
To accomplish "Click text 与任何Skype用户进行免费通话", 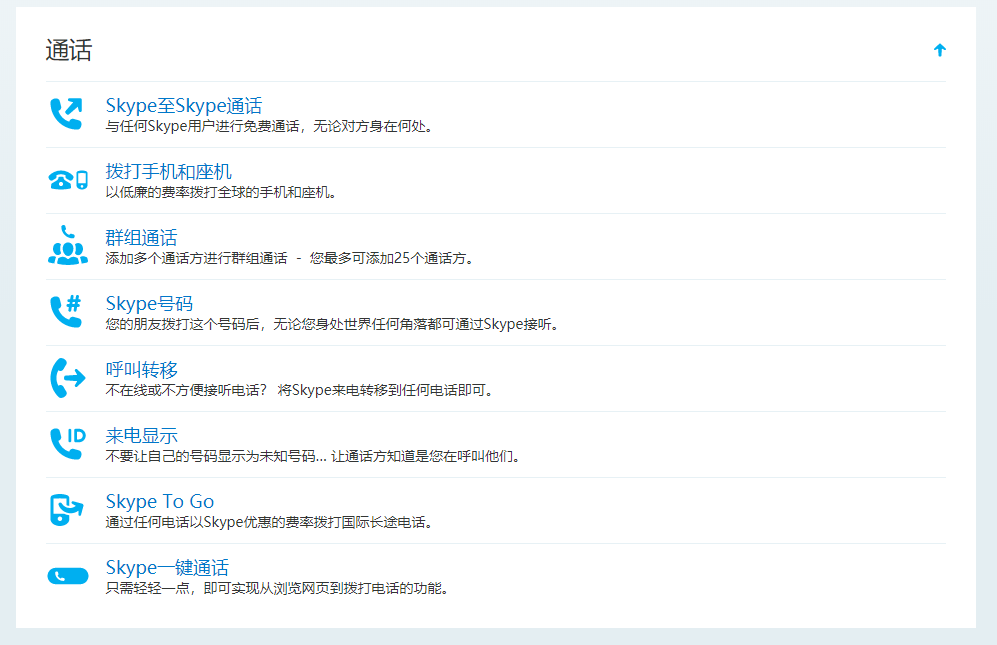I will coord(202,127).
